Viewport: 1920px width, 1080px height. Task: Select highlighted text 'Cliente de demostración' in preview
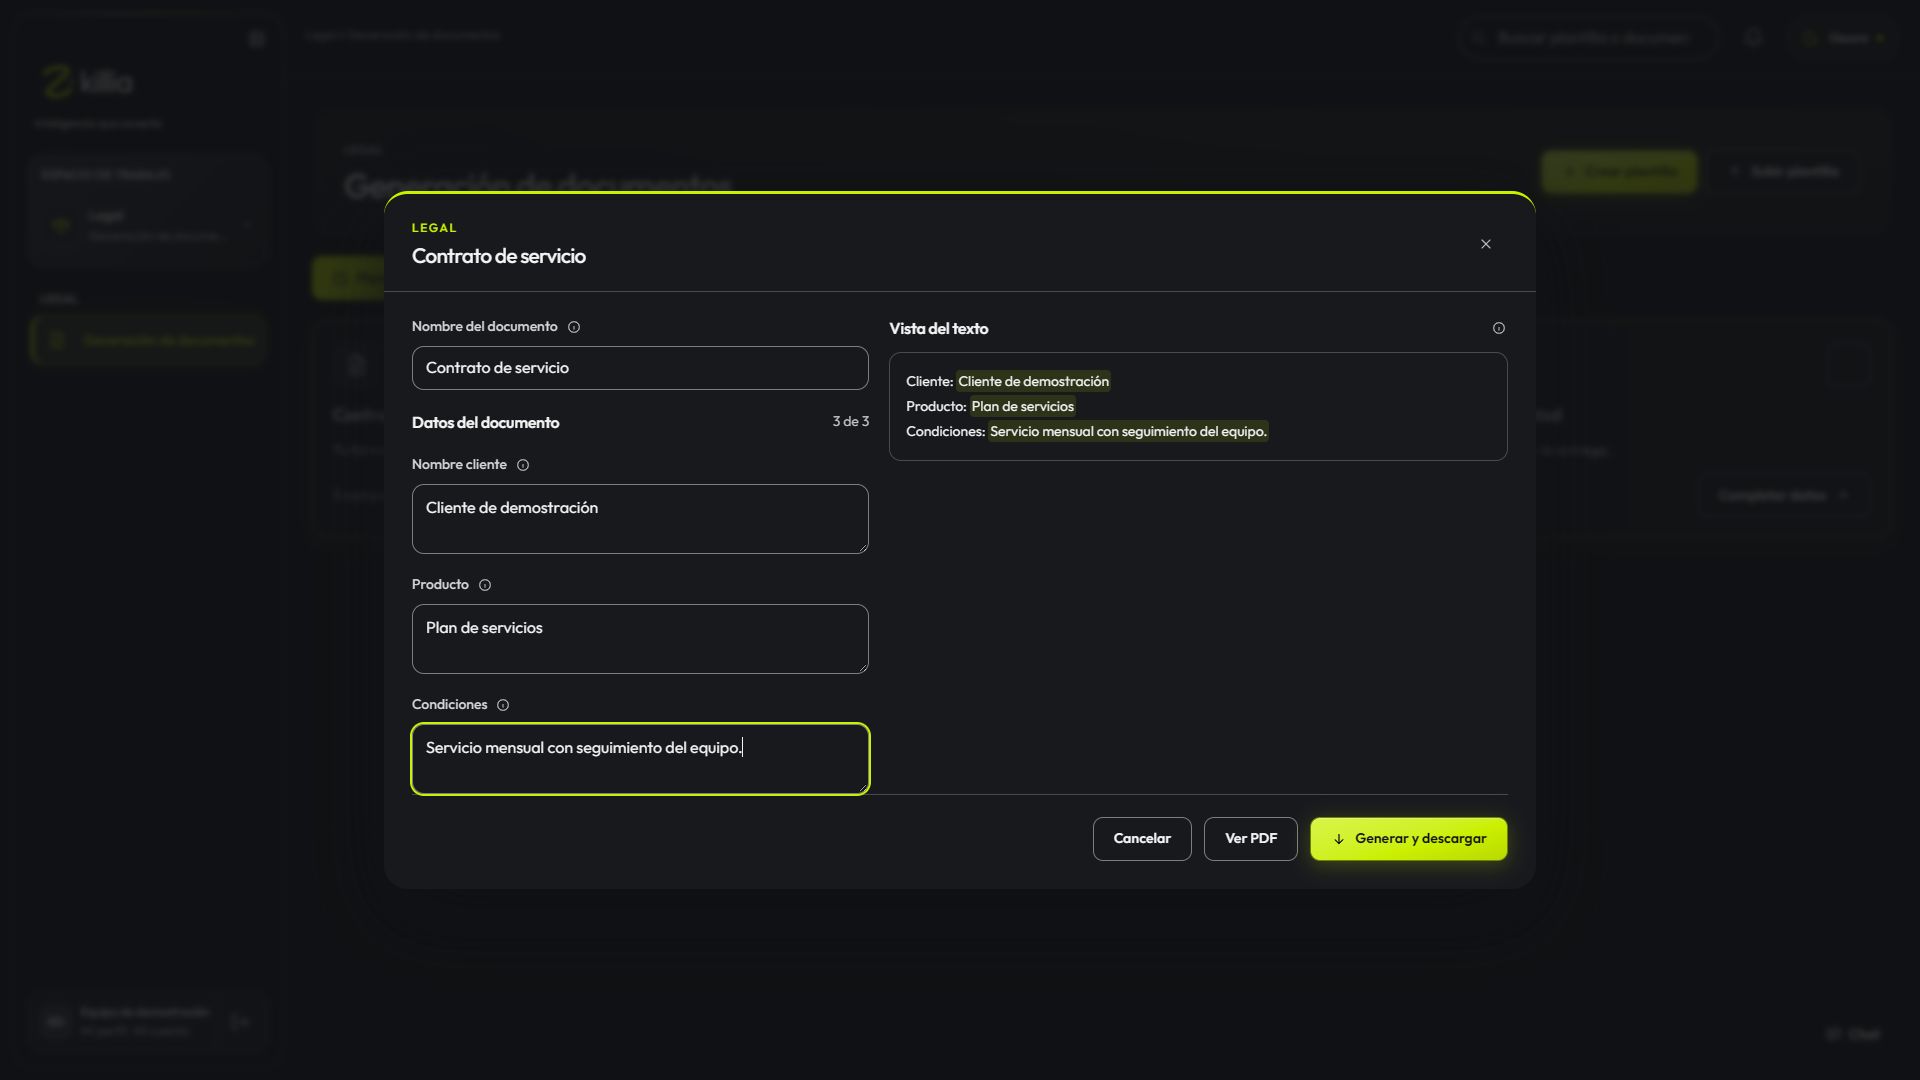click(1033, 381)
